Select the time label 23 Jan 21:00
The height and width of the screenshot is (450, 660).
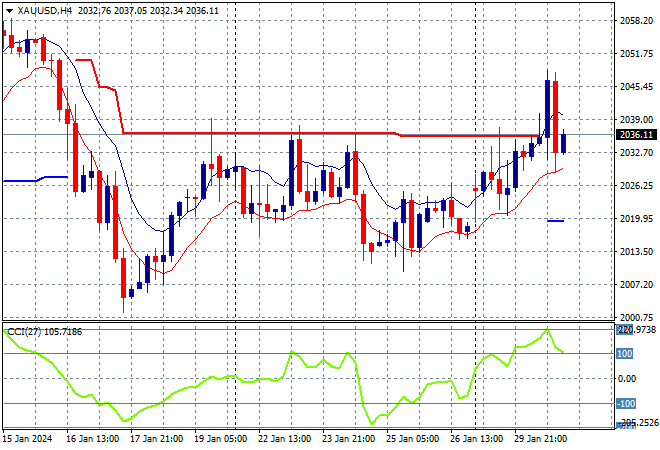tap(349, 439)
